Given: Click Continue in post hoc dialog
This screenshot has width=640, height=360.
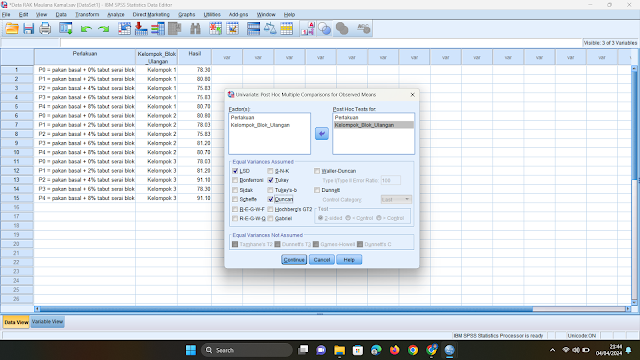Looking at the screenshot, I should point(294,260).
